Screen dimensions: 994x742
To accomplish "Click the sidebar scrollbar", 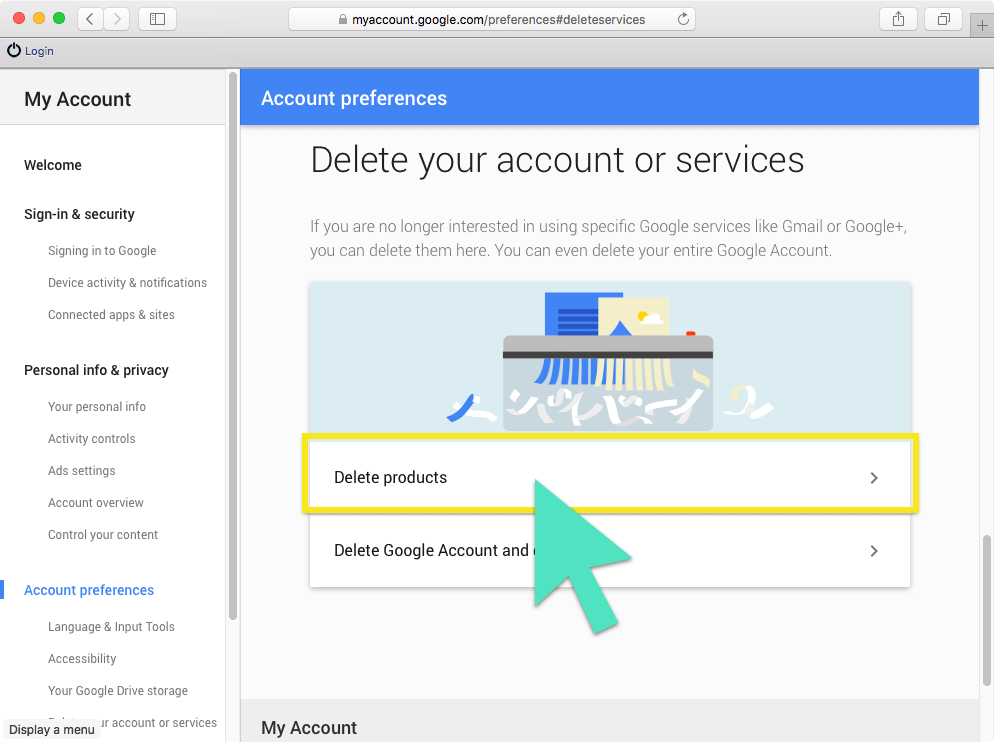I will click(x=233, y=346).
